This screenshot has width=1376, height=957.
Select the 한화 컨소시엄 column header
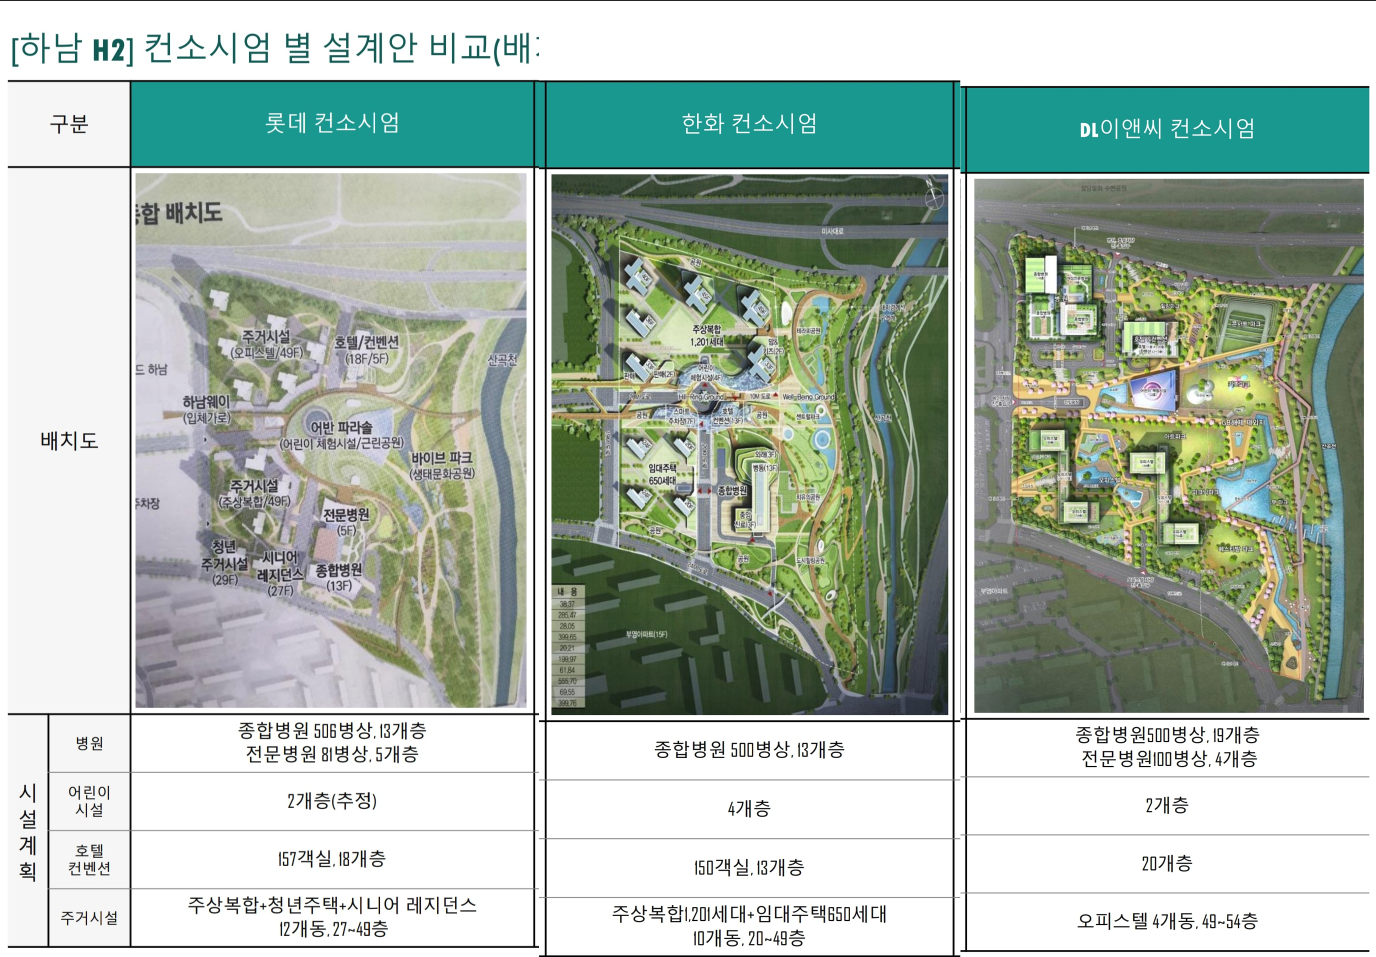(749, 124)
